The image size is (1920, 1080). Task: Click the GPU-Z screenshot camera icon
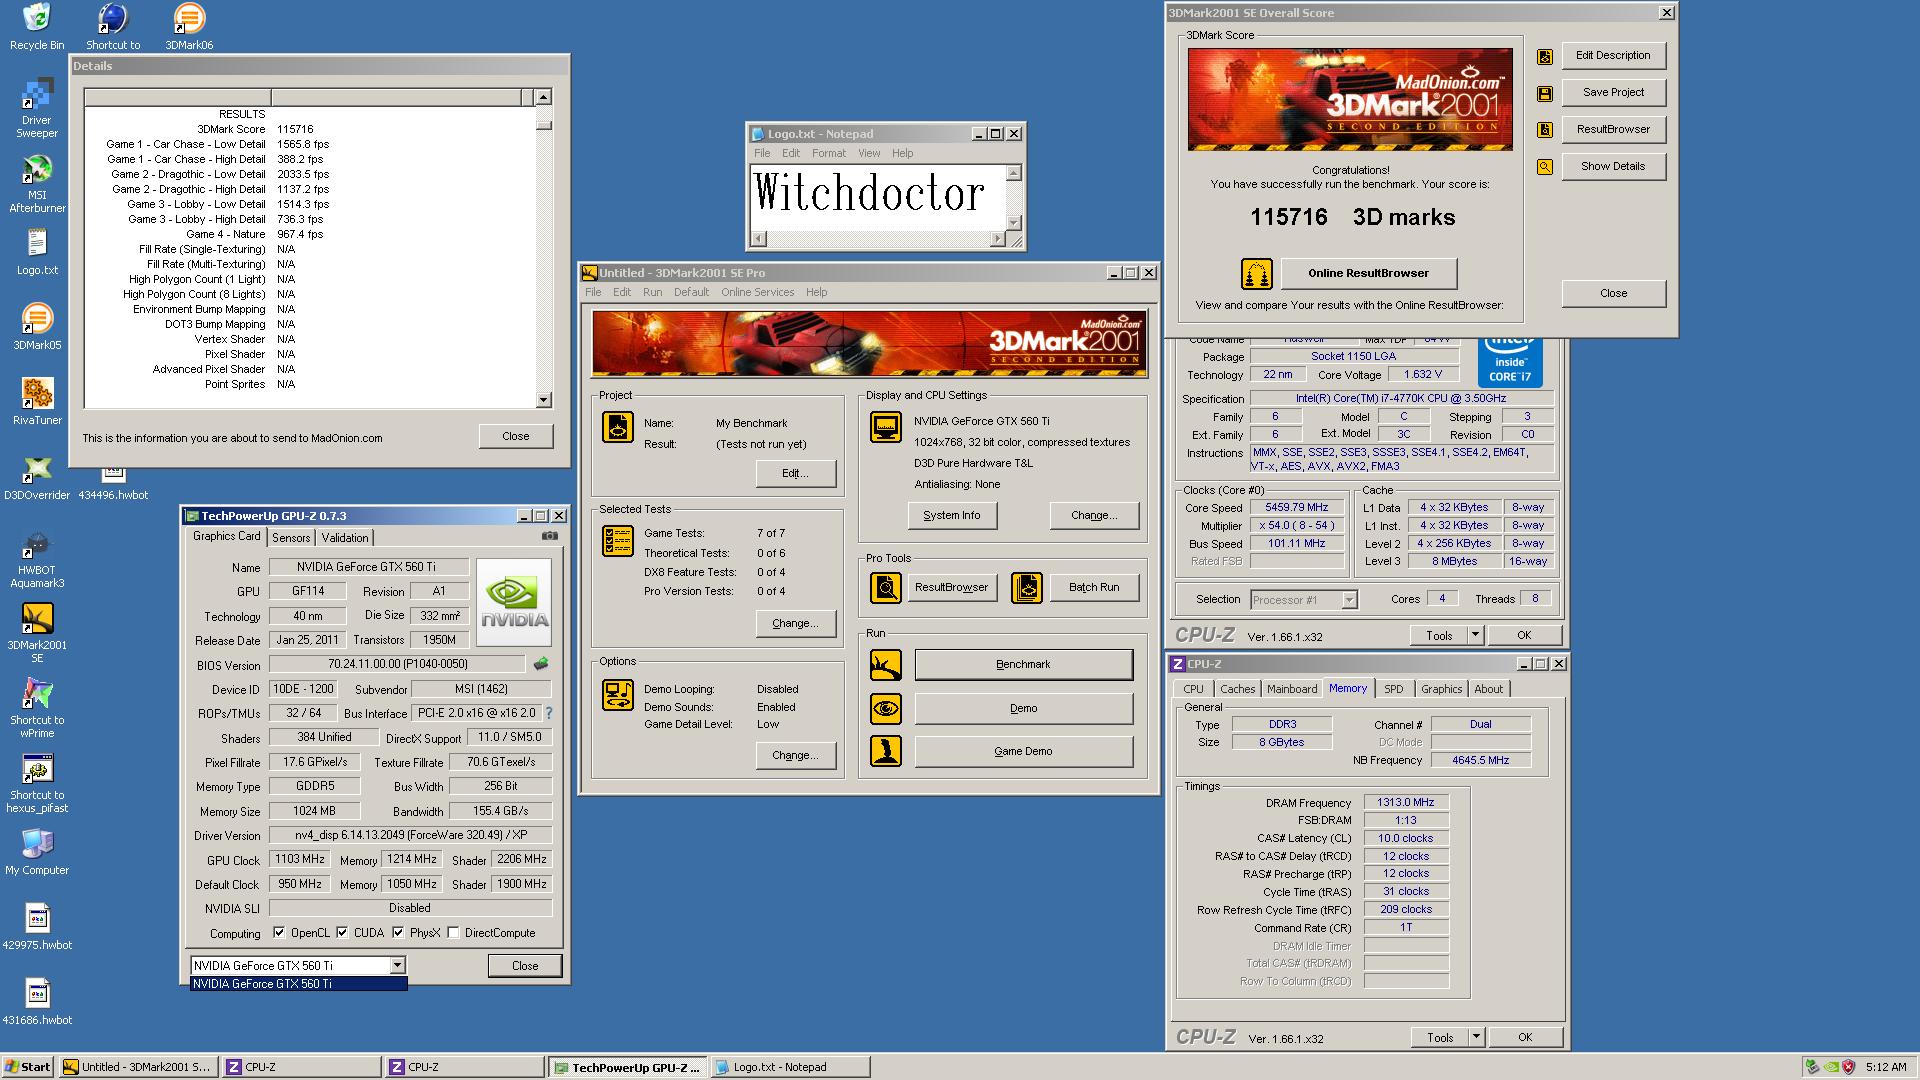coord(550,536)
